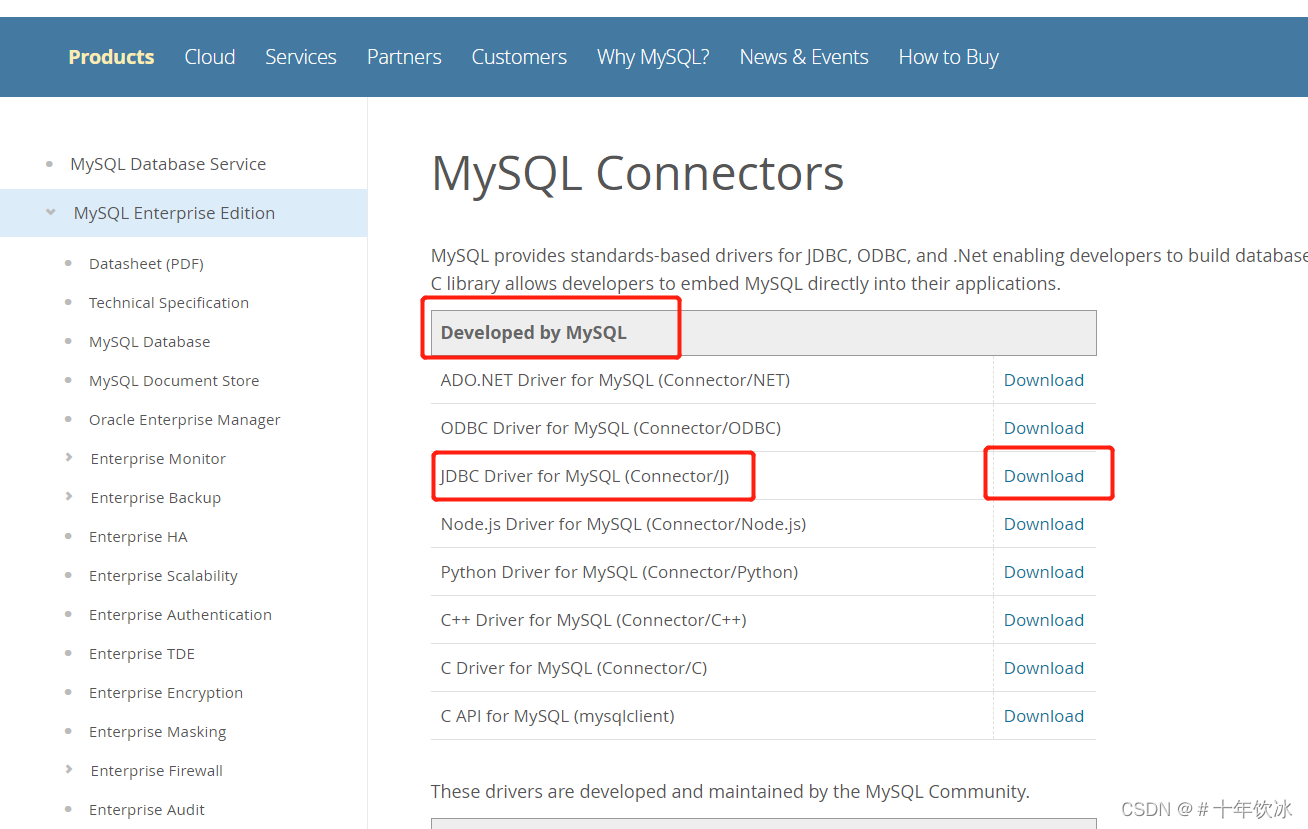The height and width of the screenshot is (829, 1308).
Task: Click 'C API for MySQL (mysqlclient)' text
Action: click(x=557, y=716)
